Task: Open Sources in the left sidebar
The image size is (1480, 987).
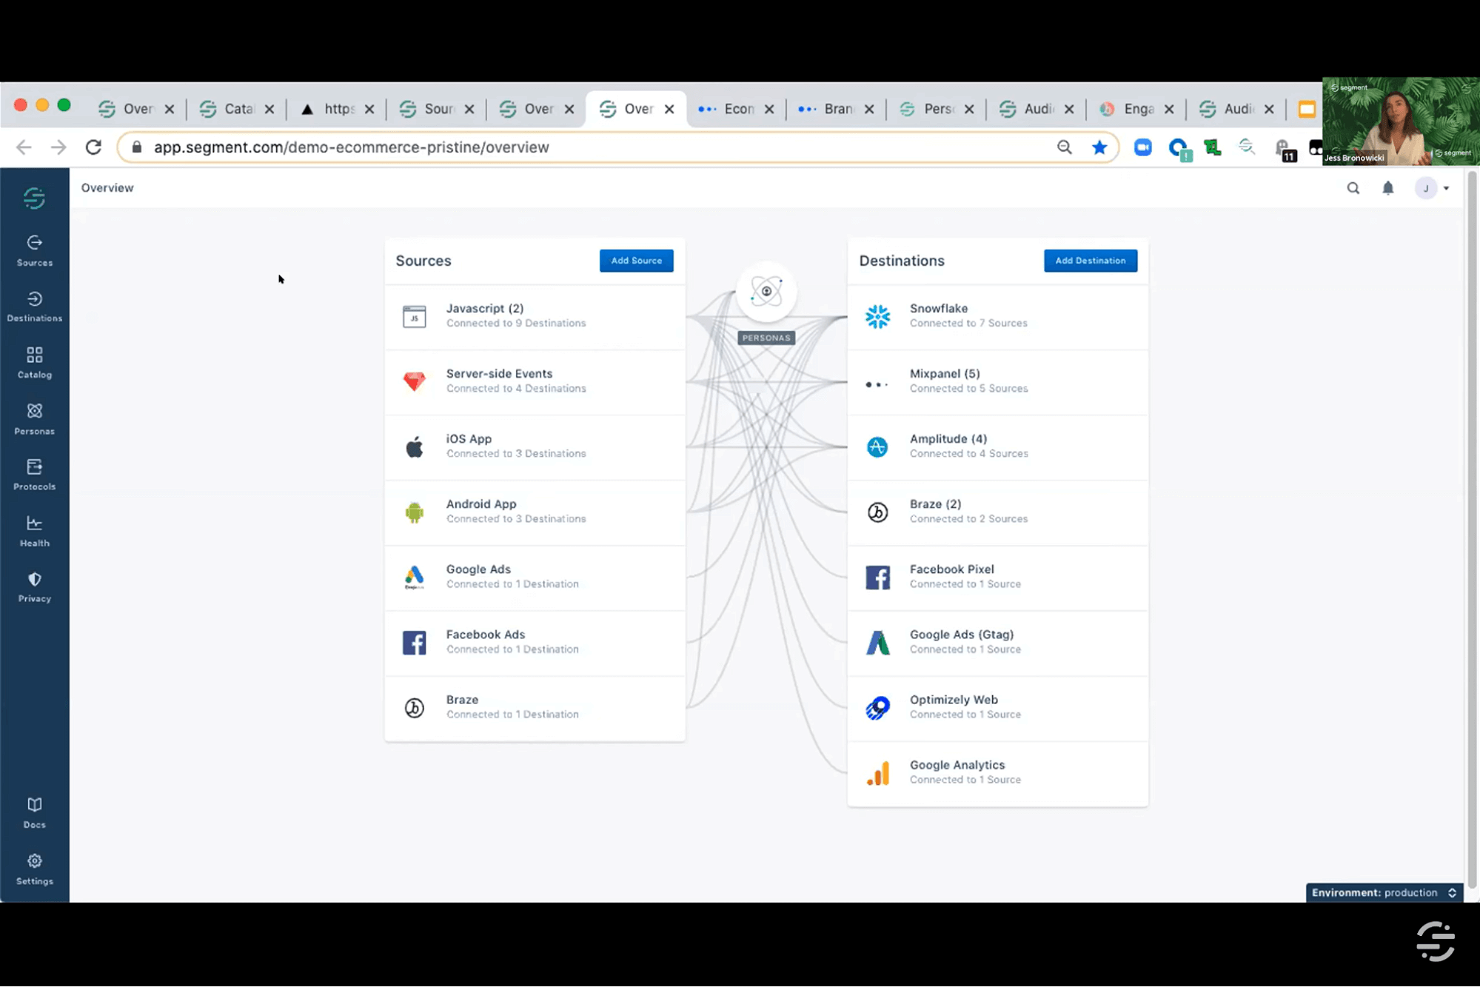Action: [x=34, y=250]
